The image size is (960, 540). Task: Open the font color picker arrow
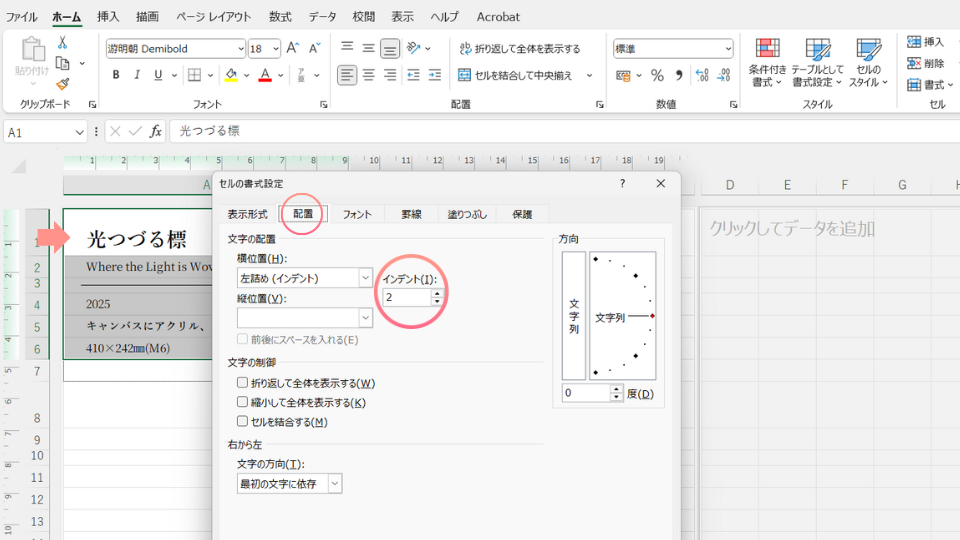tap(283, 75)
